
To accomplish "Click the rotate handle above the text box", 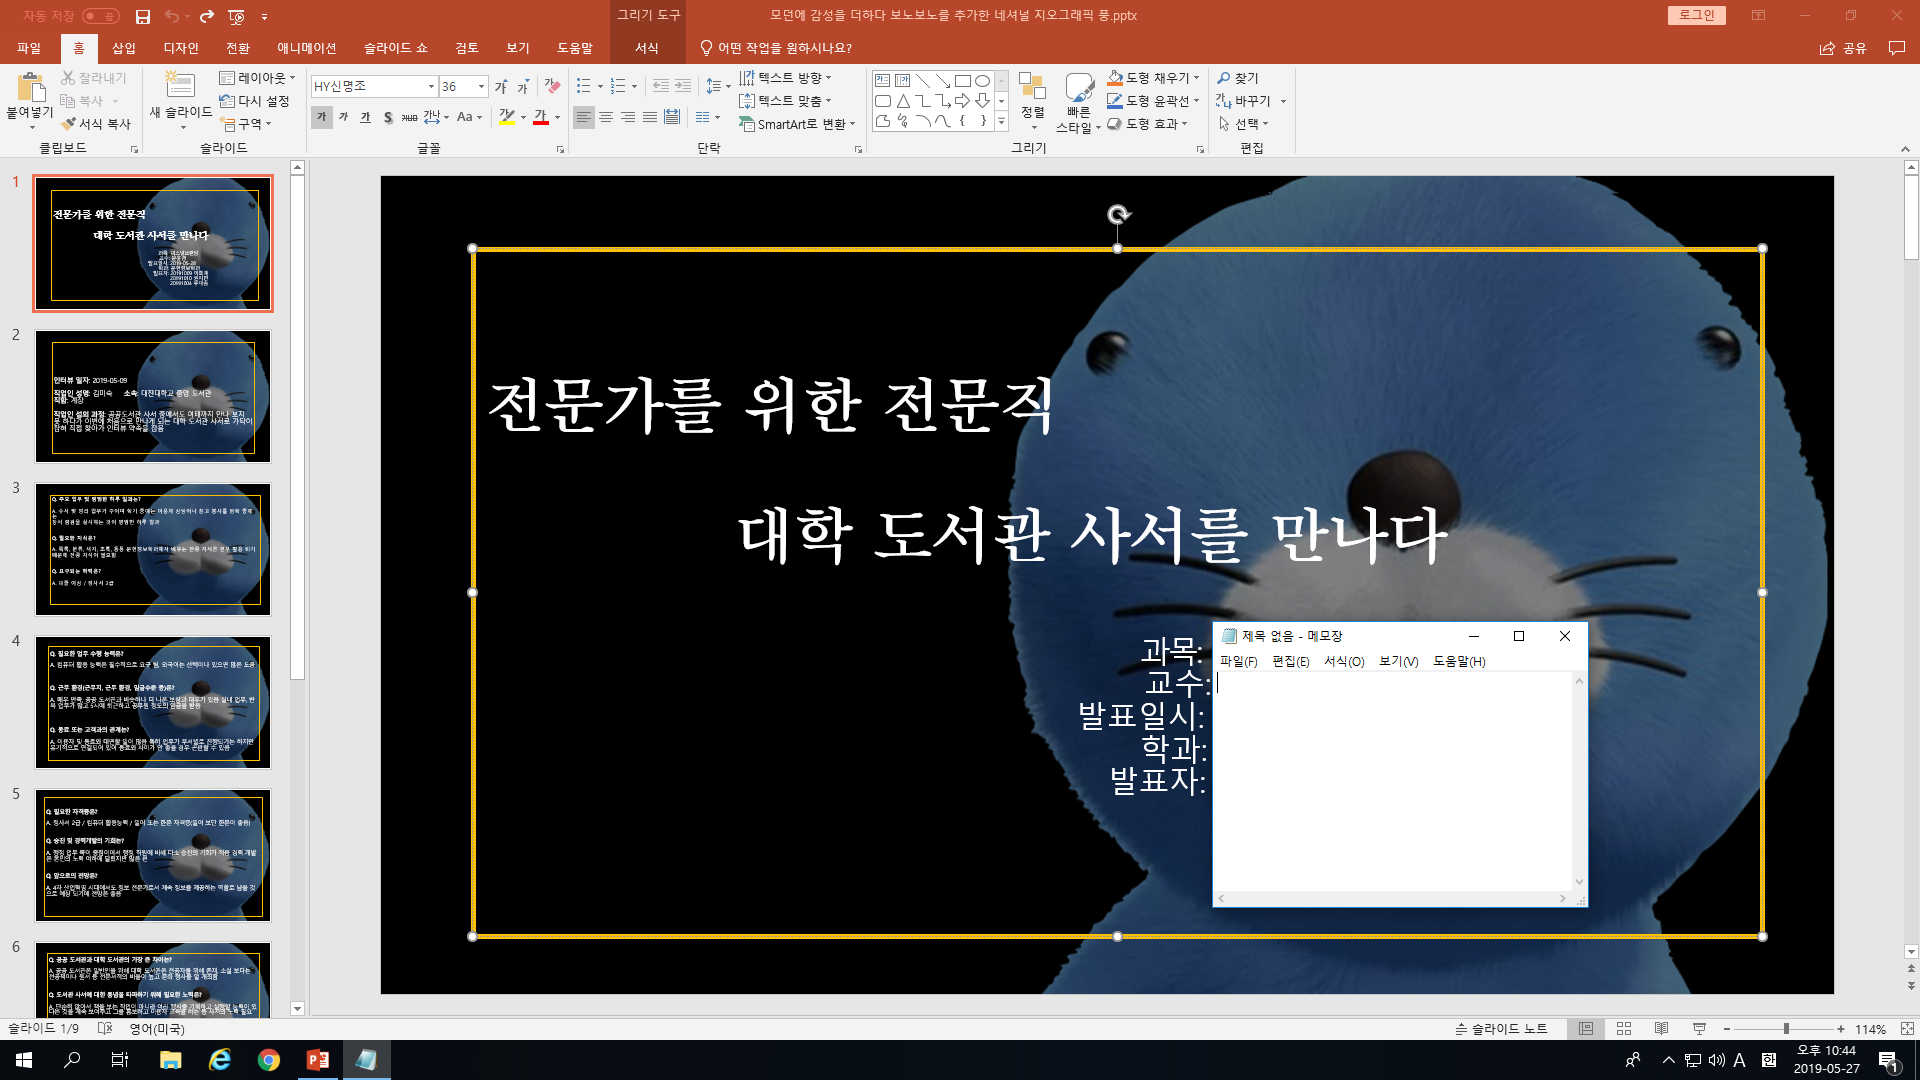I will click(1118, 214).
